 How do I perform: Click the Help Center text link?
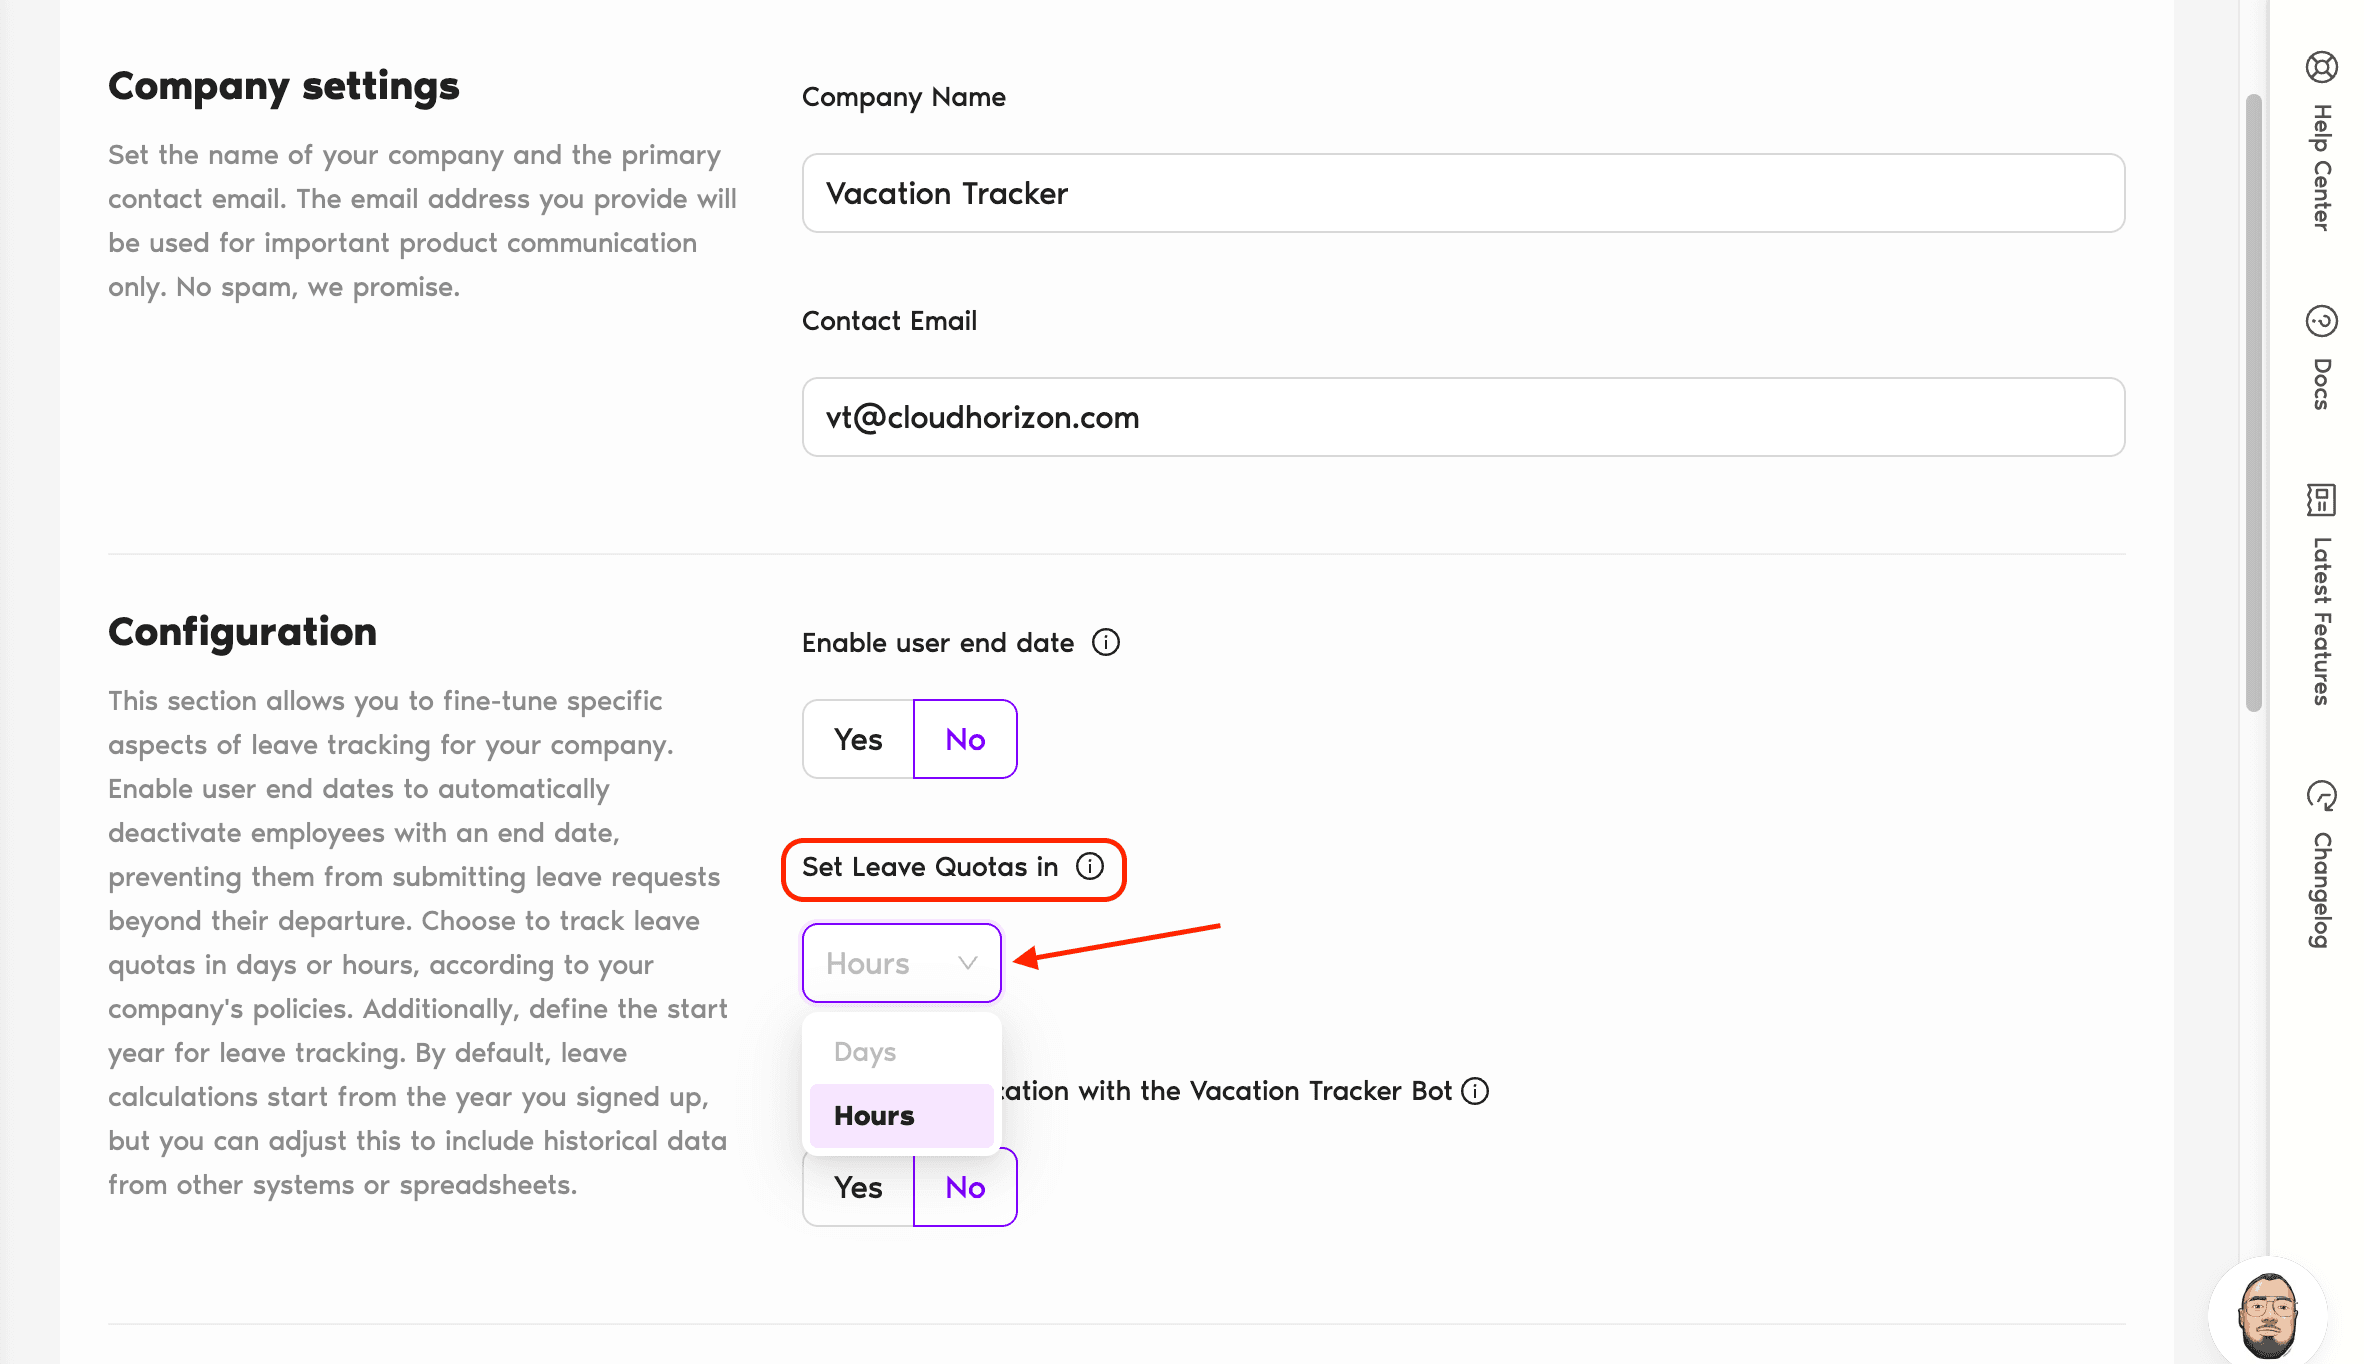tap(2321, 168)
